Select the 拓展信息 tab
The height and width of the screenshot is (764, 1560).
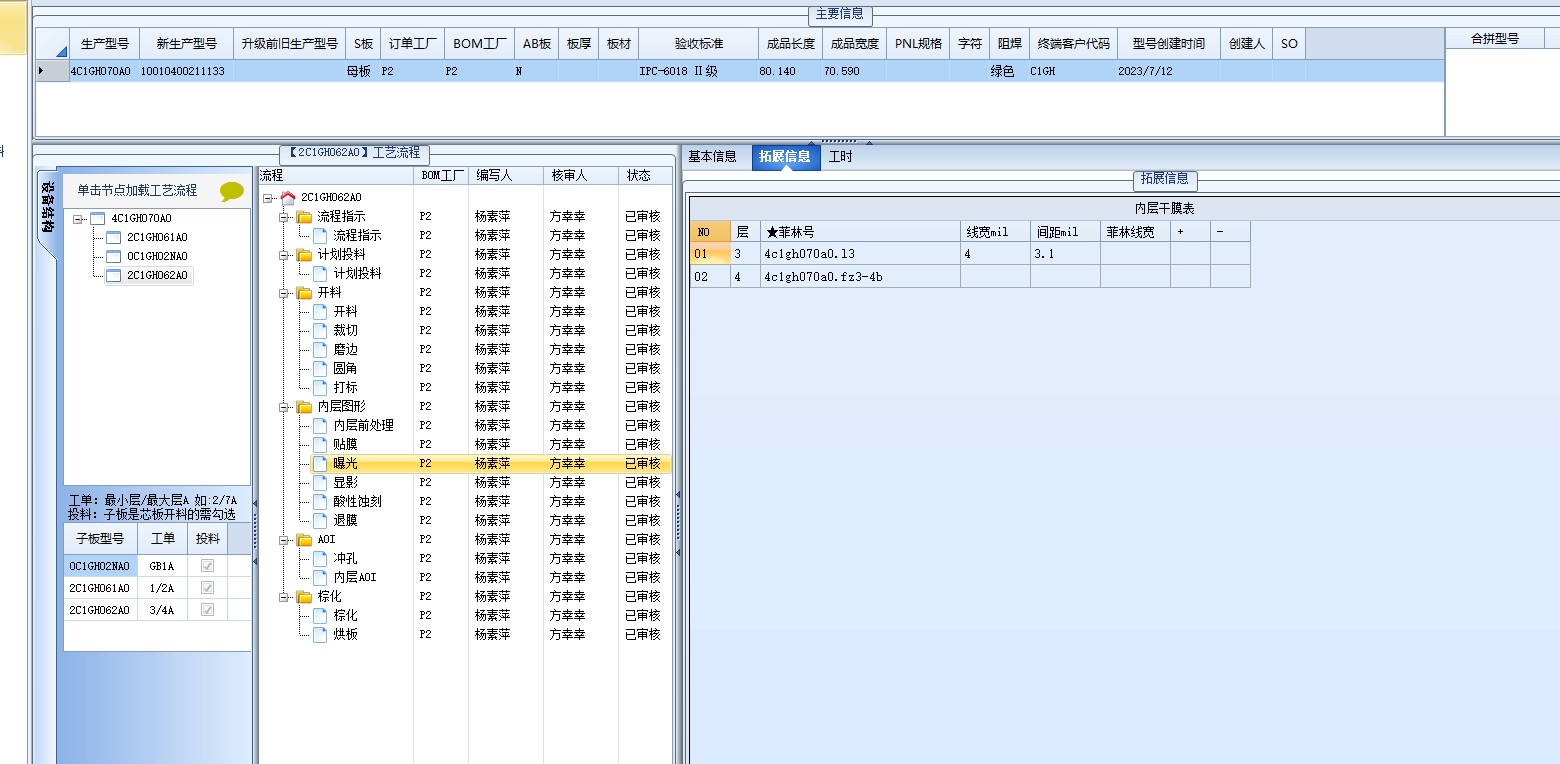[x=784, y=156]
